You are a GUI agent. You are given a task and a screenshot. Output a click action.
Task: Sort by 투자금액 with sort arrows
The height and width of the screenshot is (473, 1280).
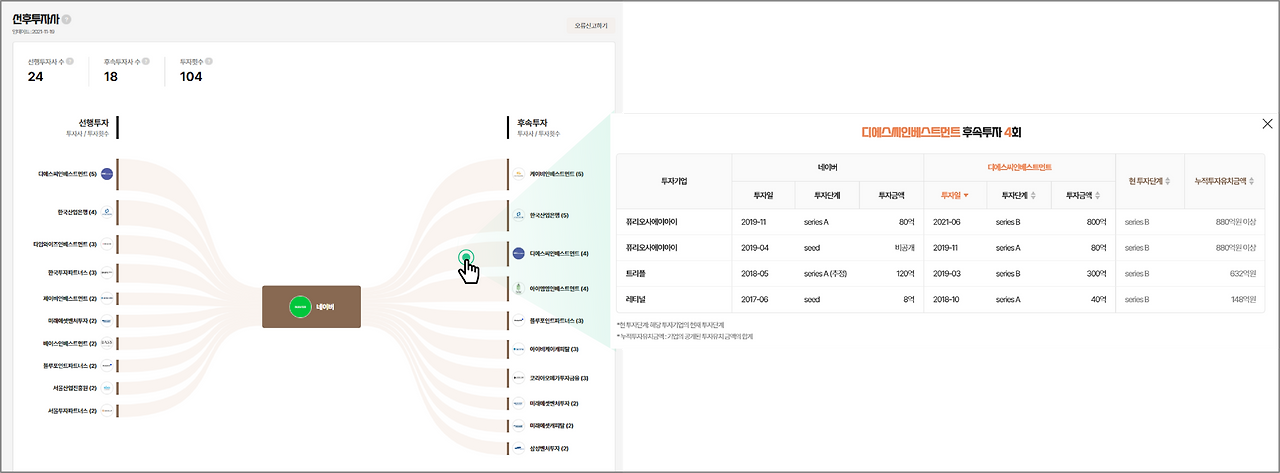(x=1083, y=195)
